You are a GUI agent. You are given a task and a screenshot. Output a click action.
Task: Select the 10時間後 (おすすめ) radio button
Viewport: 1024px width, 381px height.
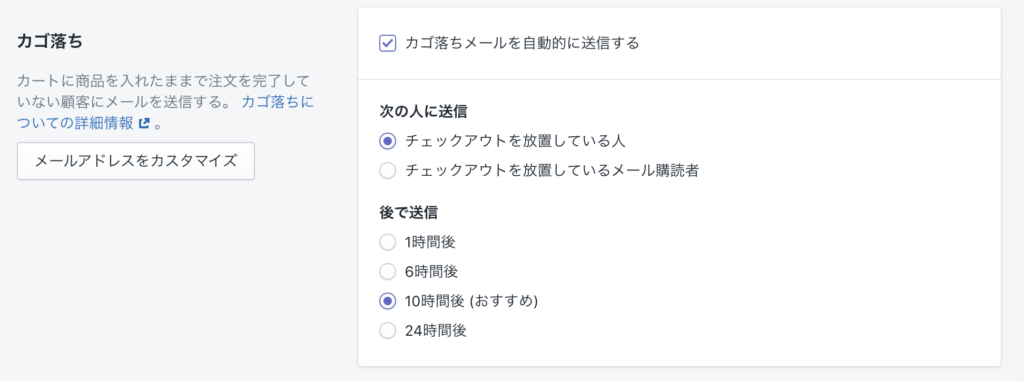pyautogui.click(x=388, y=301)
